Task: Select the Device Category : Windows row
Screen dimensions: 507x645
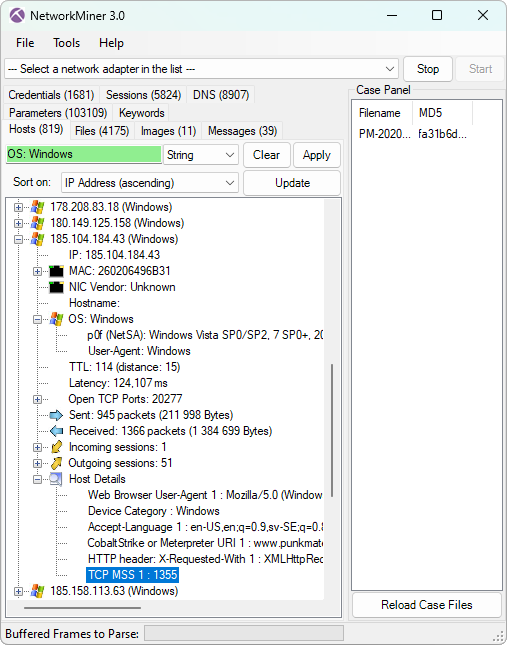Action: pos(153,511)
